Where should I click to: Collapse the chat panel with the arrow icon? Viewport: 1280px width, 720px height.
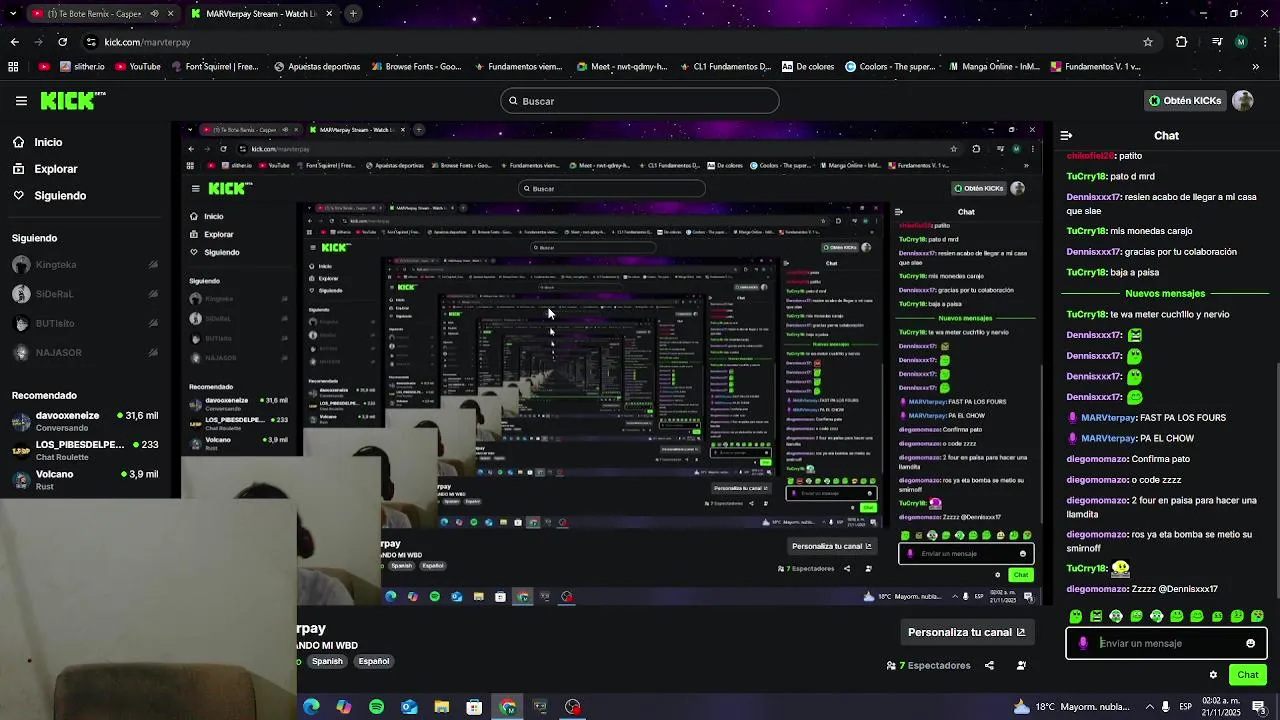pyautogui.click(x=1066, y=135)
